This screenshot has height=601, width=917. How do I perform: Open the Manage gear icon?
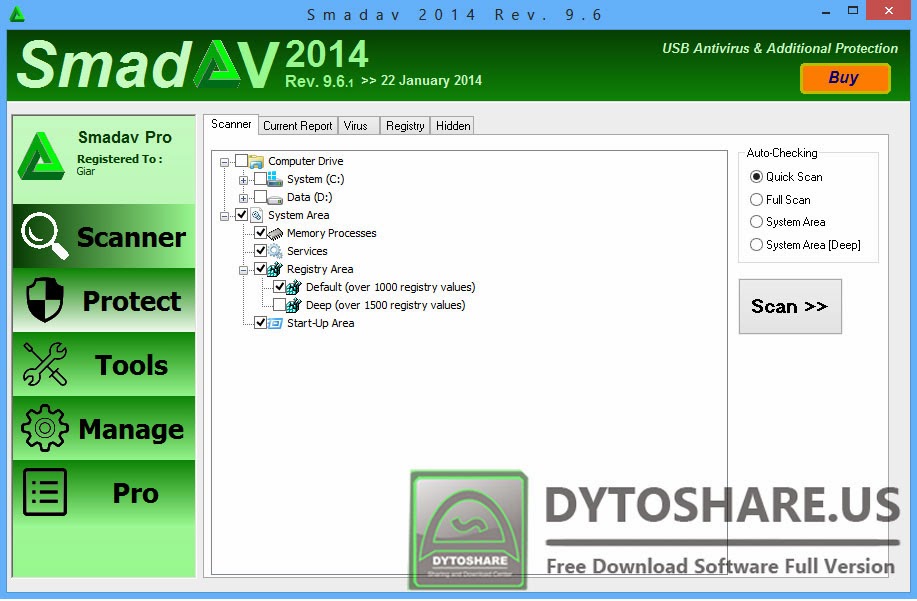[44, 428]
